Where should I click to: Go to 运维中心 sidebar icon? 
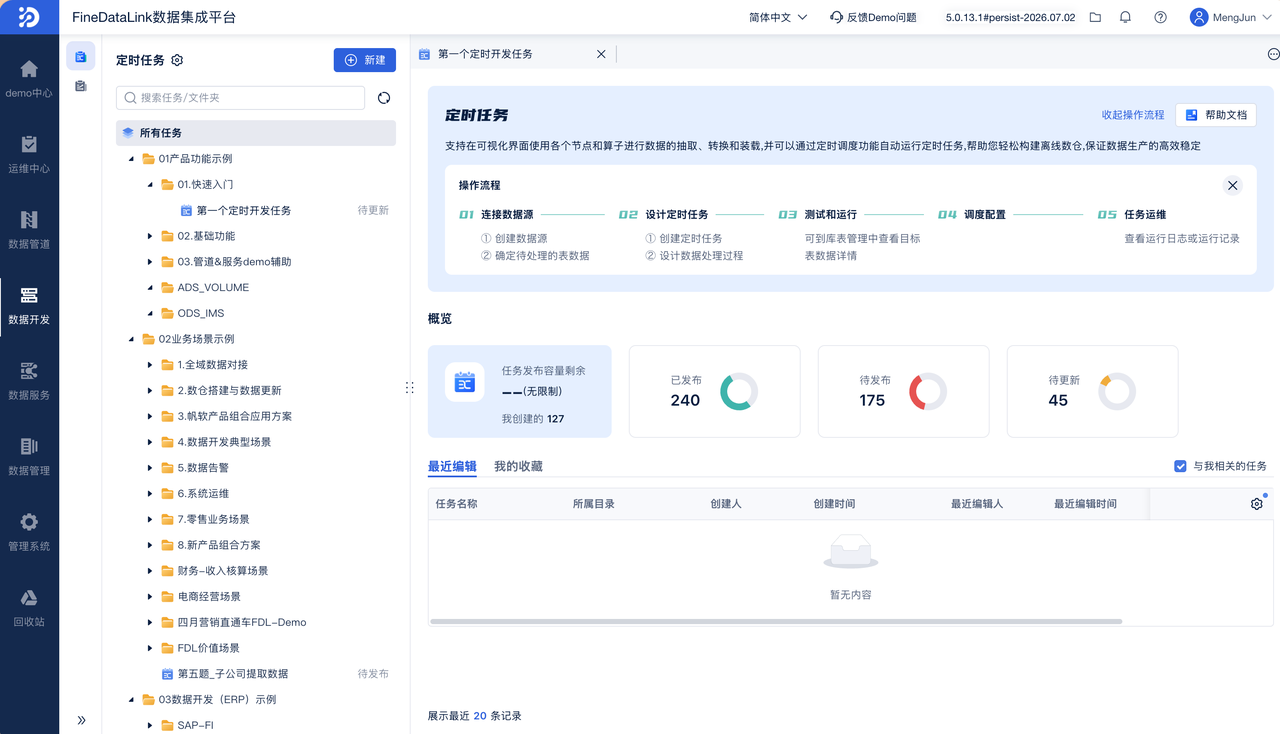point(29,154)
